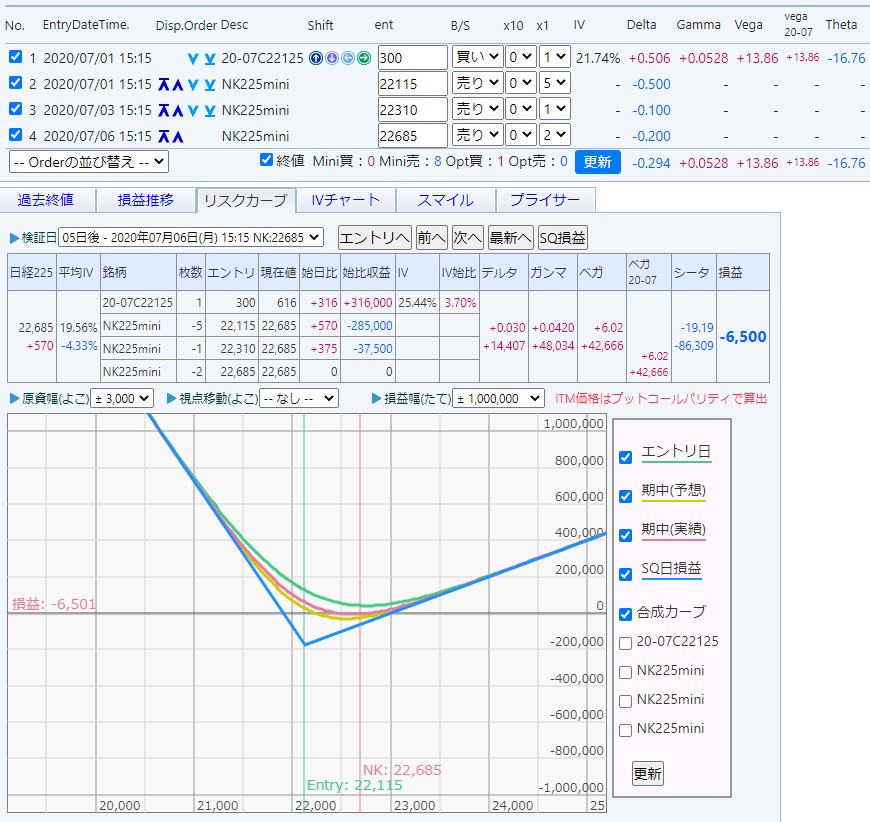Click 次へ button
Screen dimensions: 870x822
468,238
